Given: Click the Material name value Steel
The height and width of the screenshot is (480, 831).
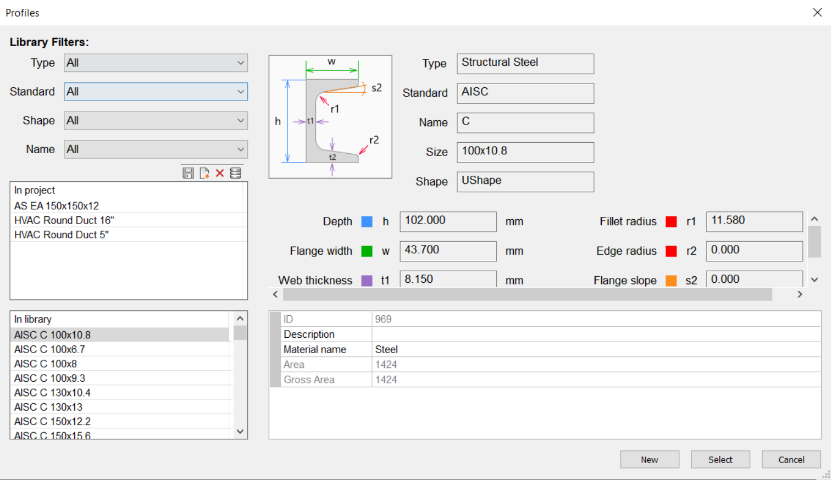Looking at the screenshot, I should pyautogui.click(x=596, y=349).
